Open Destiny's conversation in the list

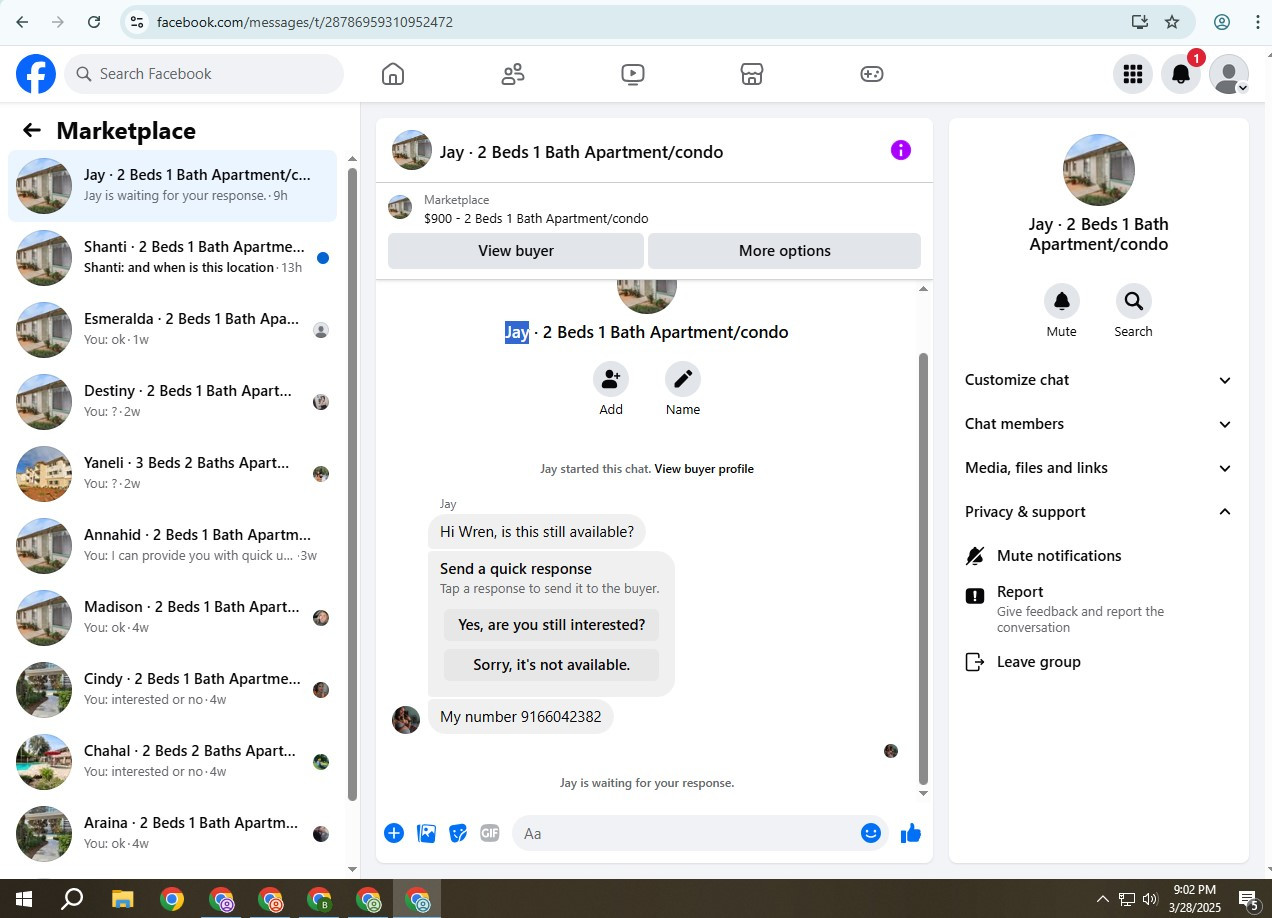173,402
